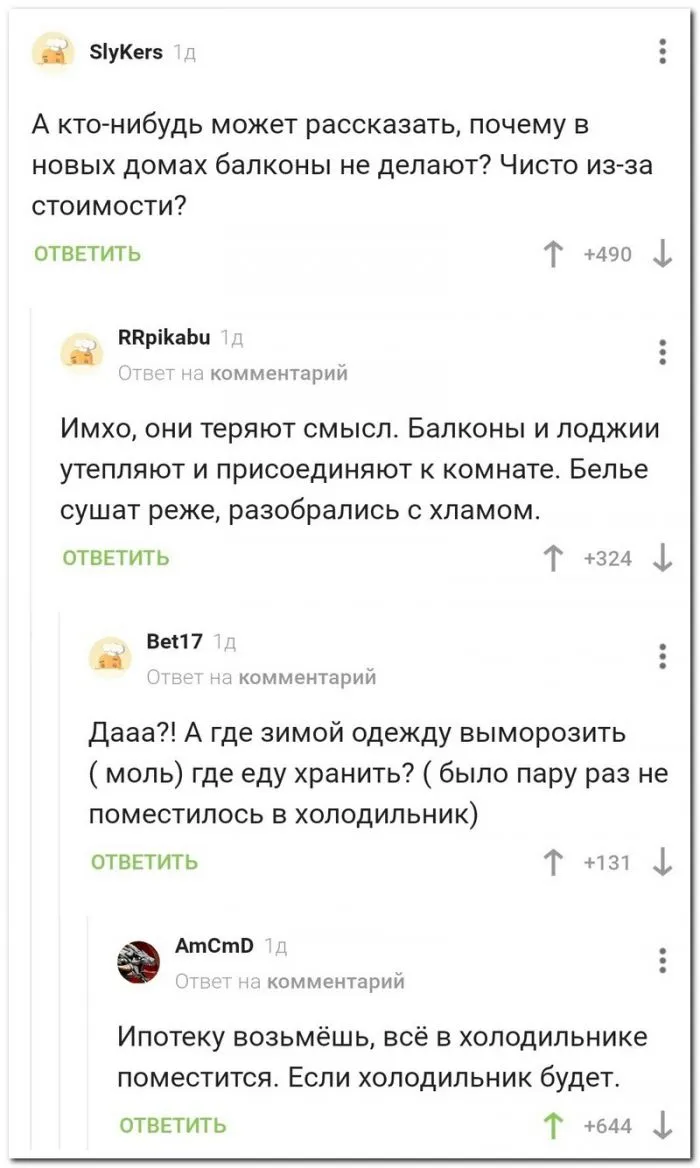
Task: Downvote Bet17's comment
Action: [661, 862]
